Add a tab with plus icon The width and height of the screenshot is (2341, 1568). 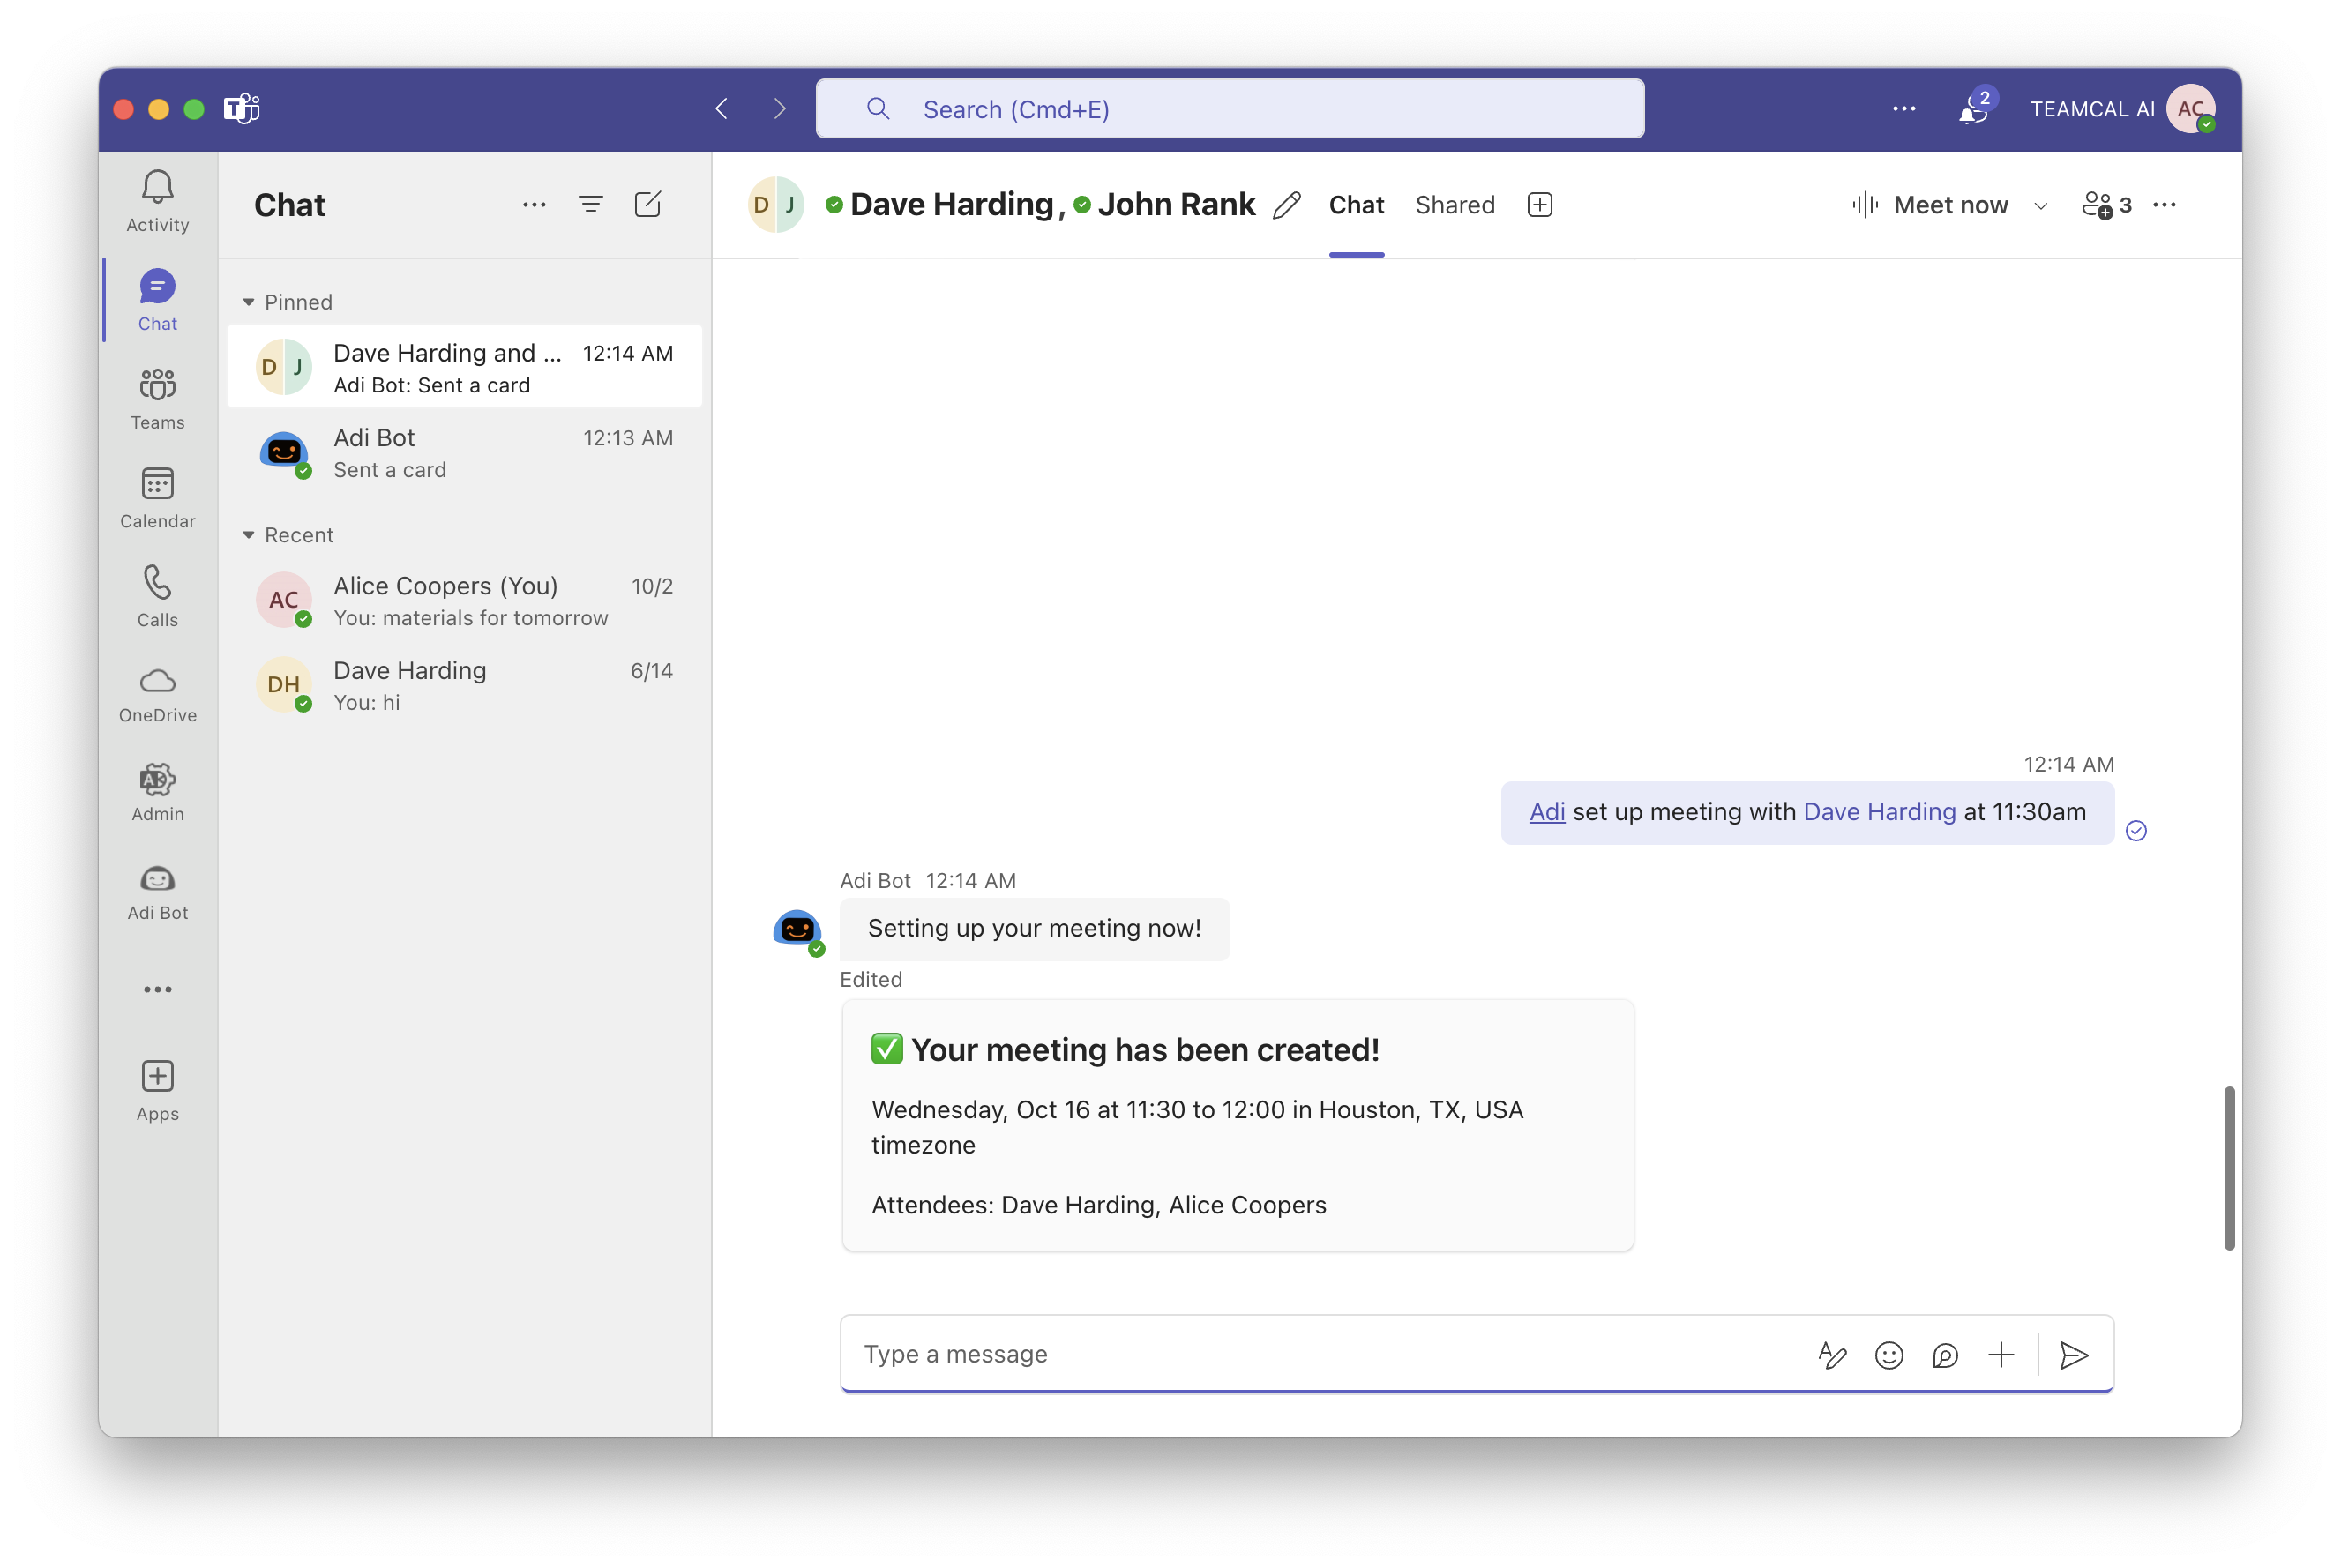pos(1539,205)
